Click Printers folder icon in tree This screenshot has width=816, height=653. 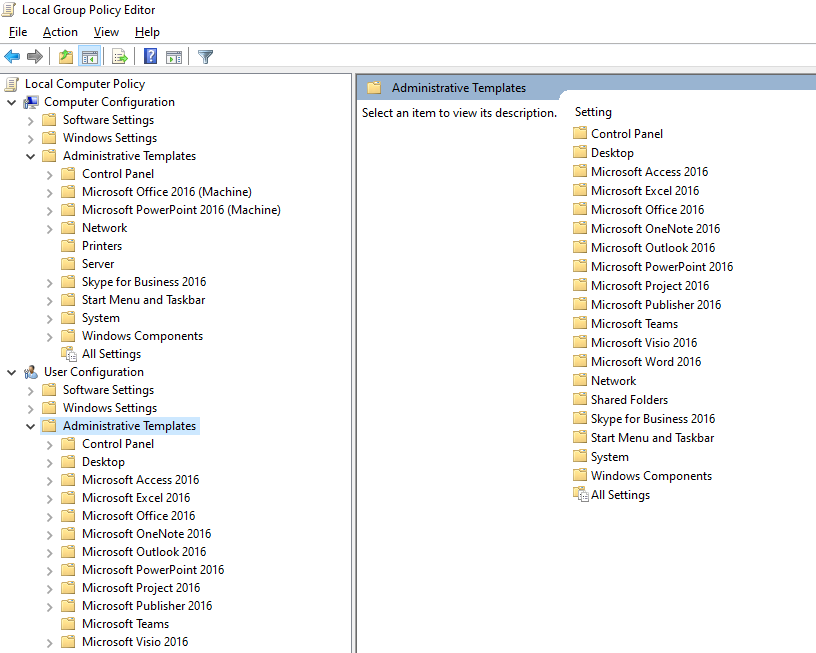(x=68, y=246)
